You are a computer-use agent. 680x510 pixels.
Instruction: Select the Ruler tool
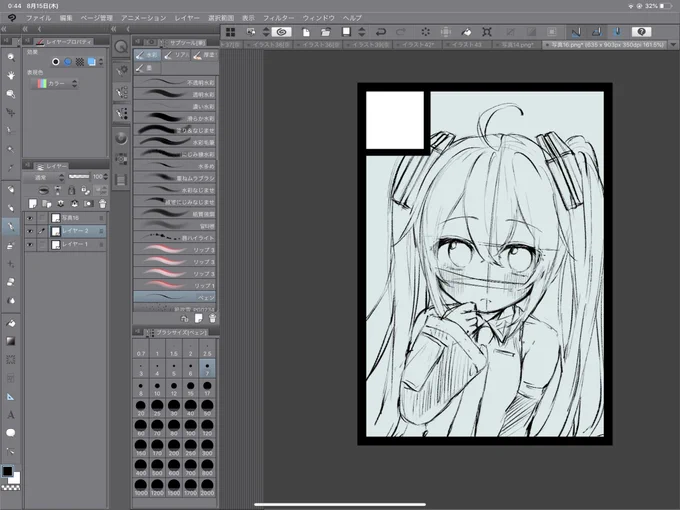coord(11,397)
